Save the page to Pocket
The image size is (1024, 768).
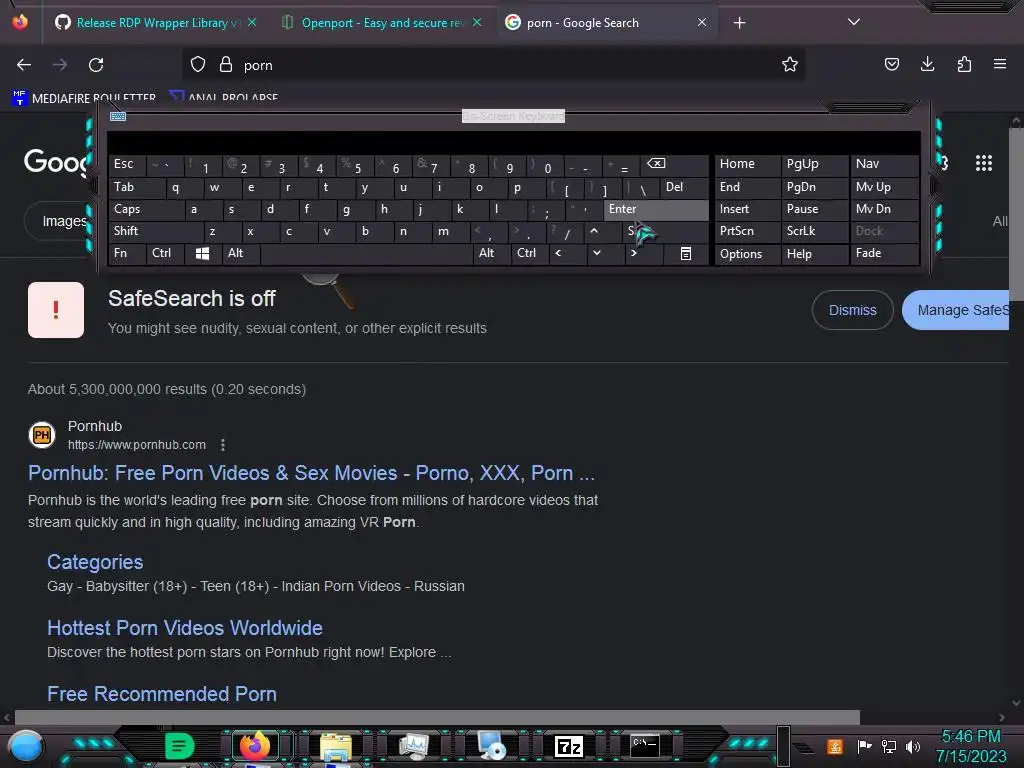coord(891,64)
